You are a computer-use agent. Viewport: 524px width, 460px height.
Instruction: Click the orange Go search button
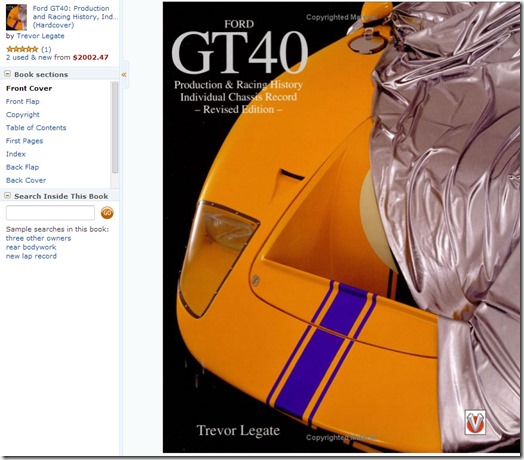tap(107, 213)
